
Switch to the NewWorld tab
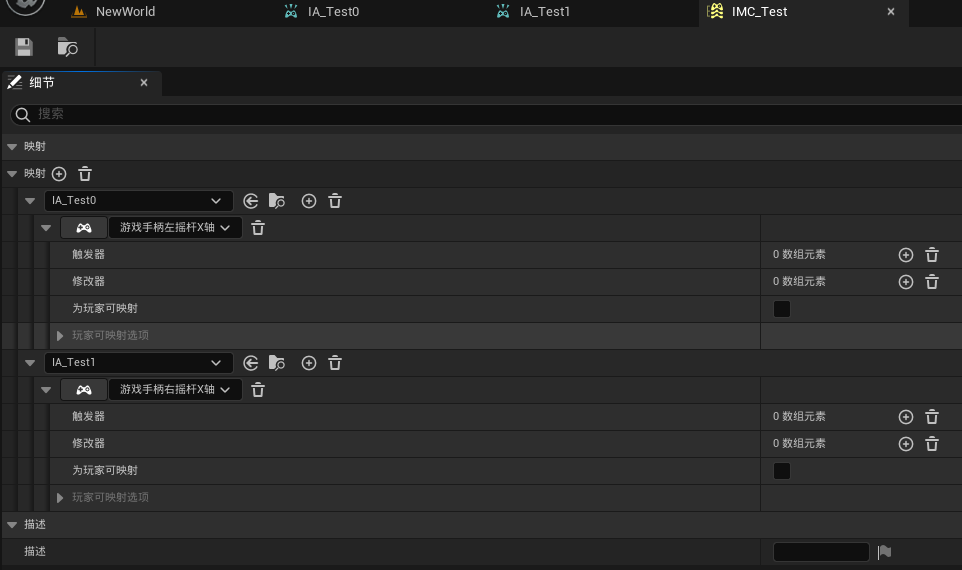tap(125, 12)
